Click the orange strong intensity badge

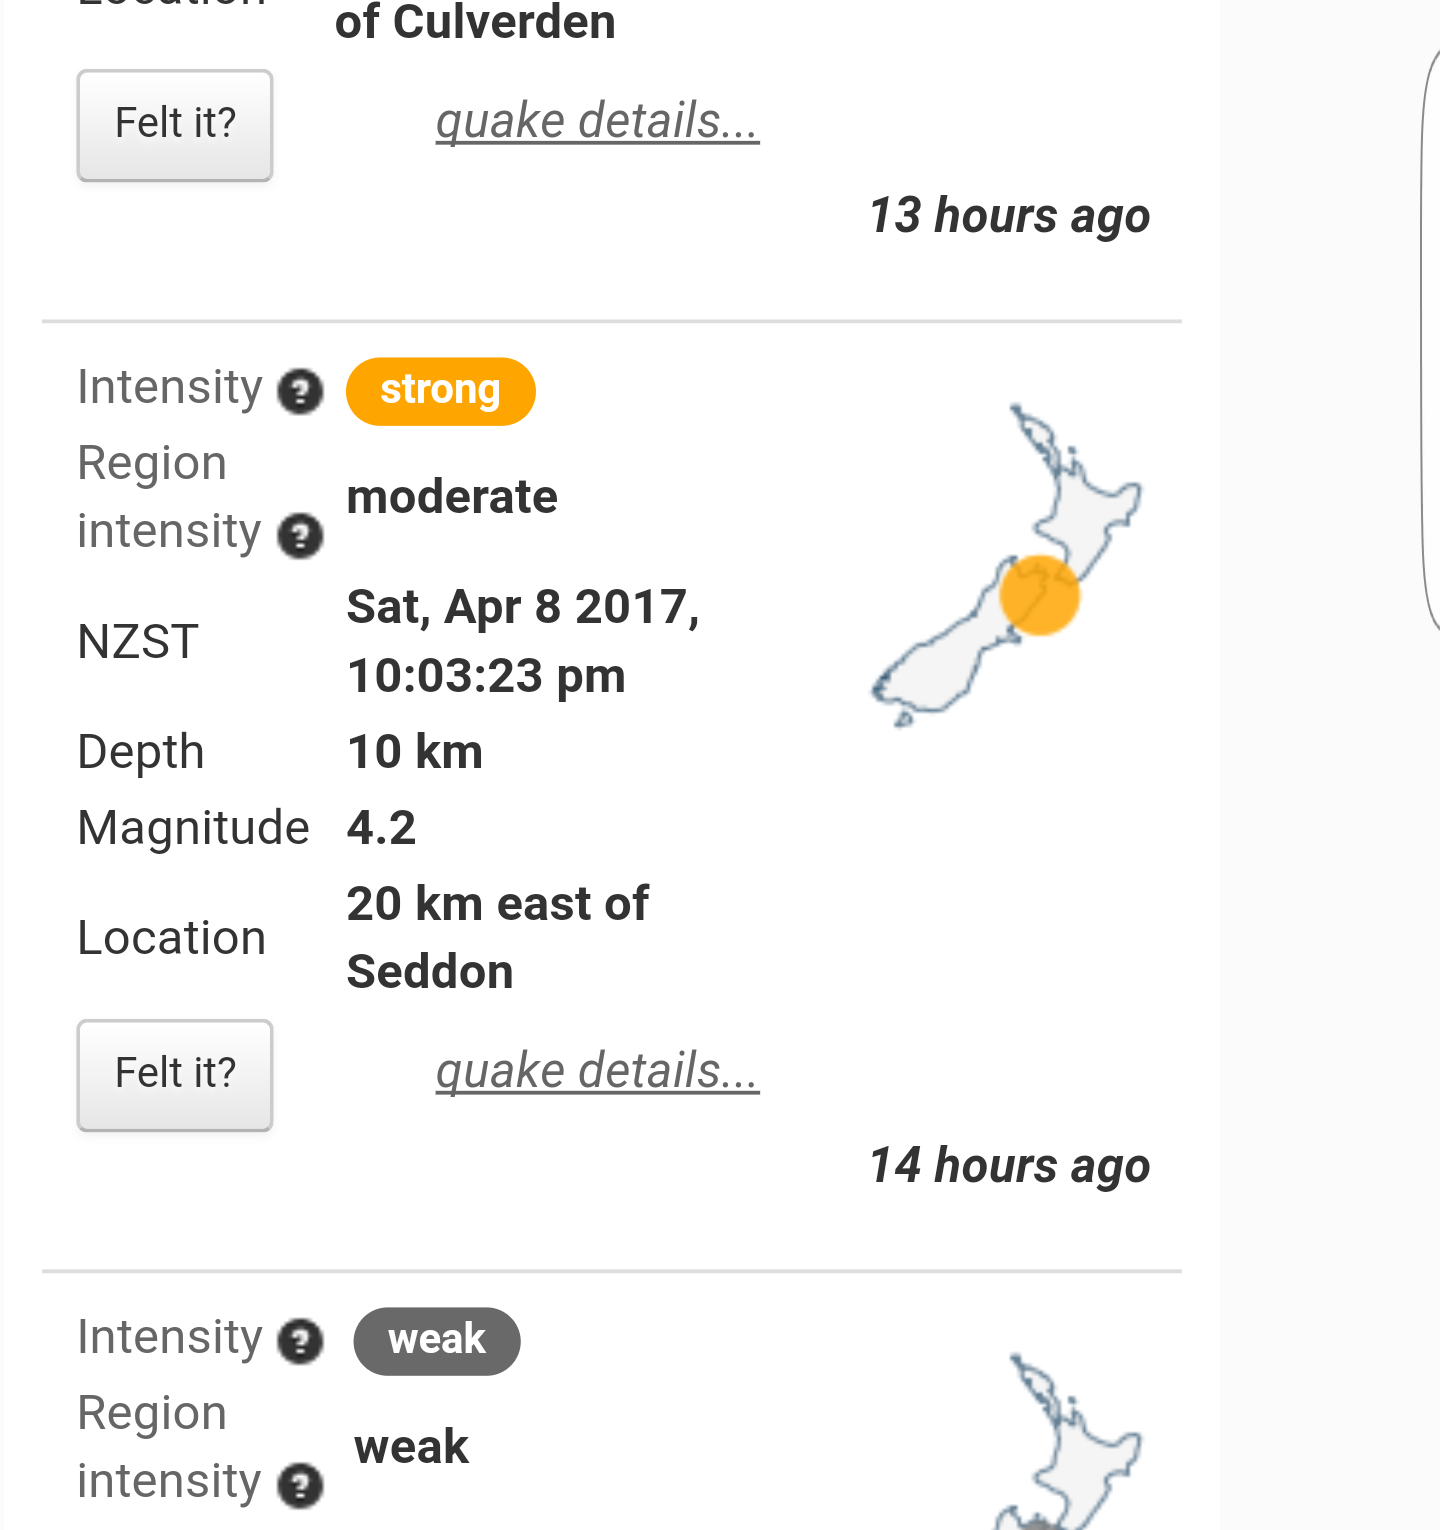click(440, 391)
